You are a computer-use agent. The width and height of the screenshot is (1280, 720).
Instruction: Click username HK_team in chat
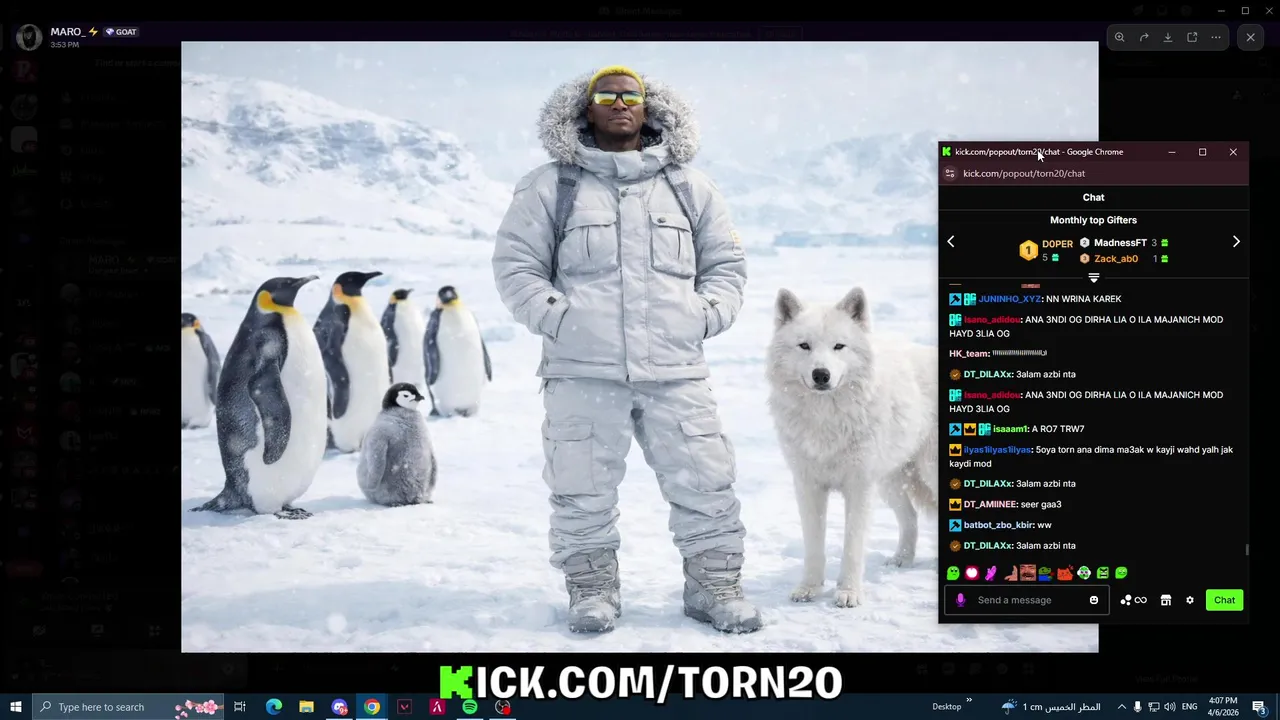click(969, 354)
